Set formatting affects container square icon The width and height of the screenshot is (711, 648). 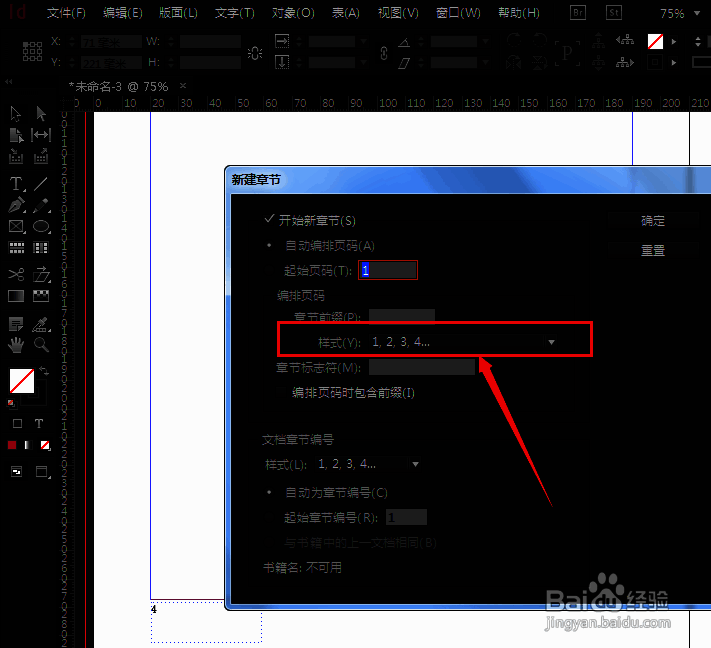pyautogui.click(x=17, y=424)
